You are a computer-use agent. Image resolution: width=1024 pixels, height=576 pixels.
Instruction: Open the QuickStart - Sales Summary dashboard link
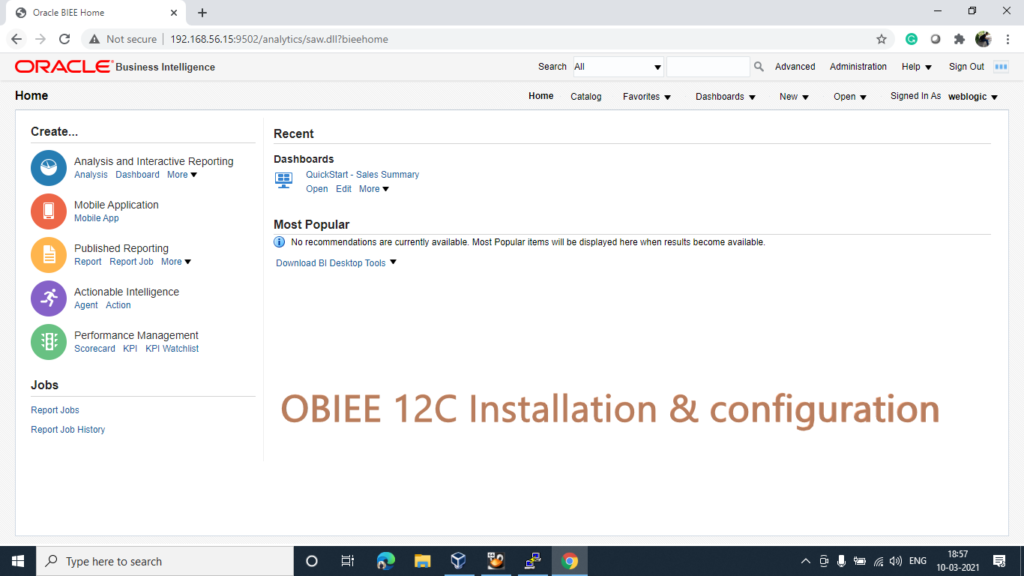point(362,174)
